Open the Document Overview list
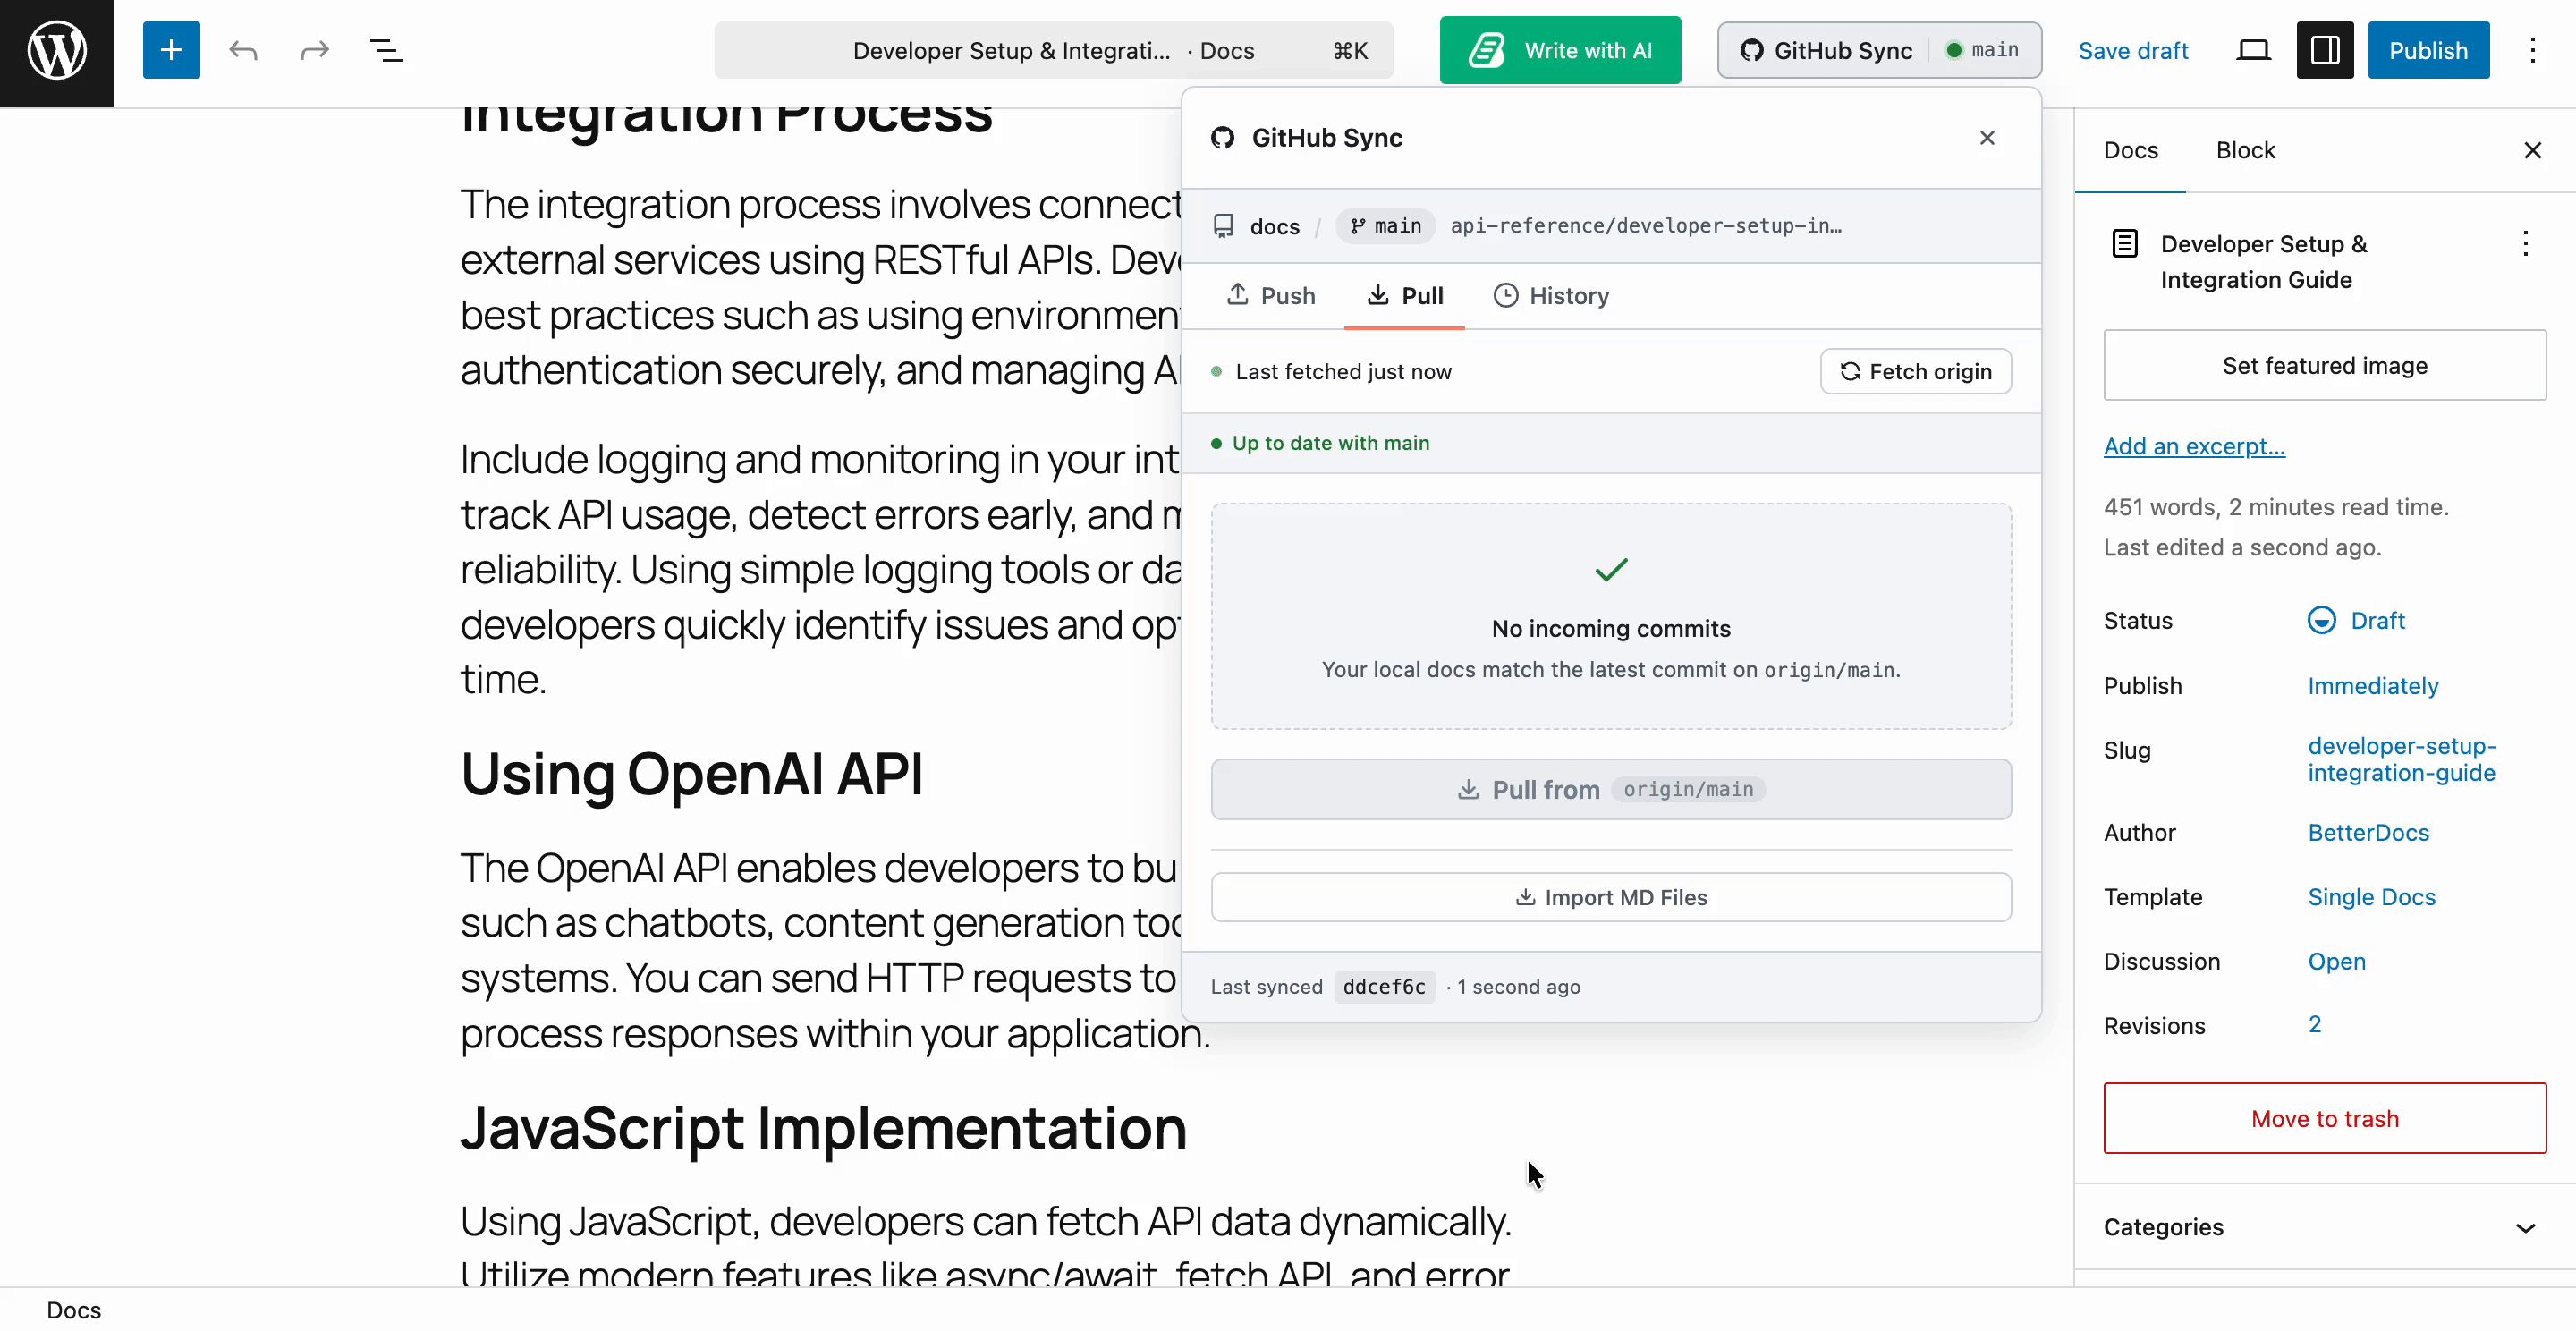This screenshot has width=2576, height=1331. pos(386,50)
